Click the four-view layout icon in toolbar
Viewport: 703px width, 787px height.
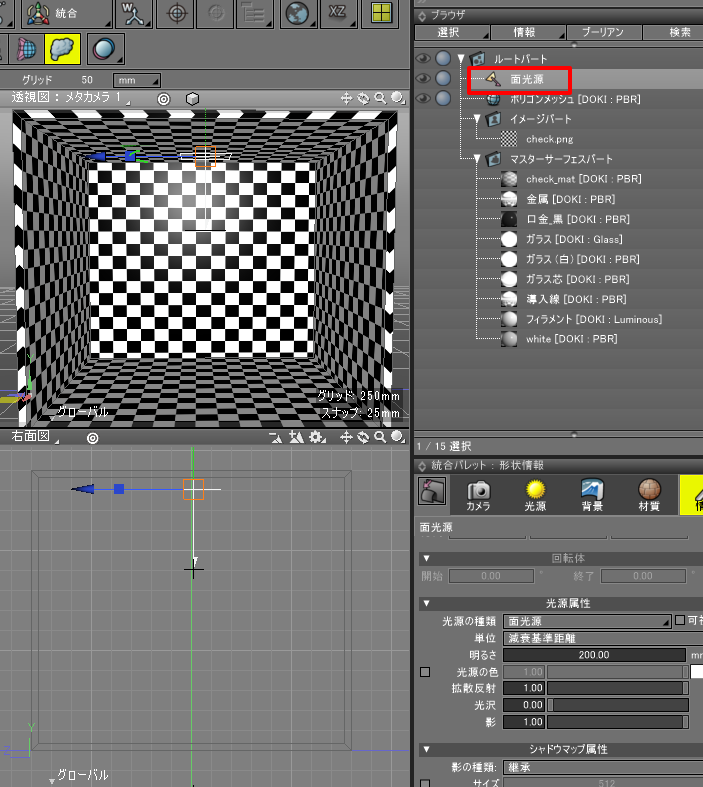coord(381,13)
